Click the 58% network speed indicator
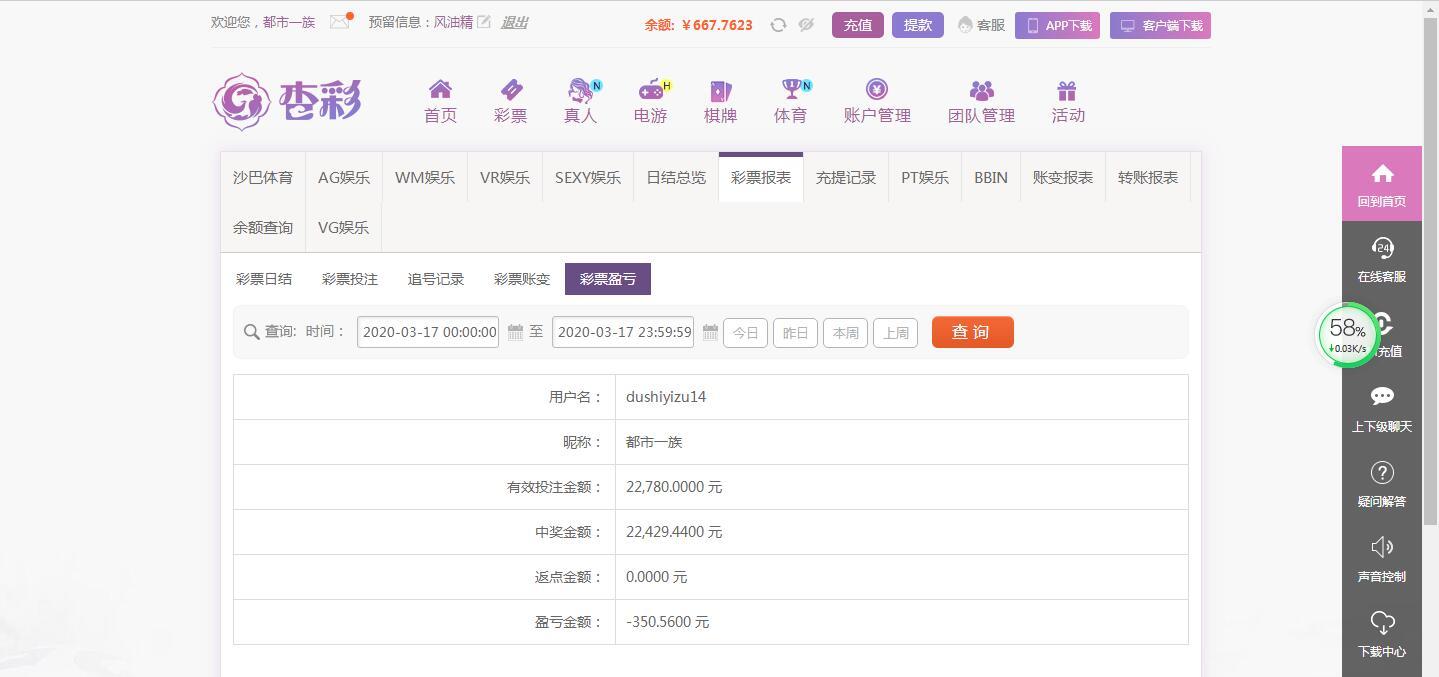 (x=1346, y=334)
